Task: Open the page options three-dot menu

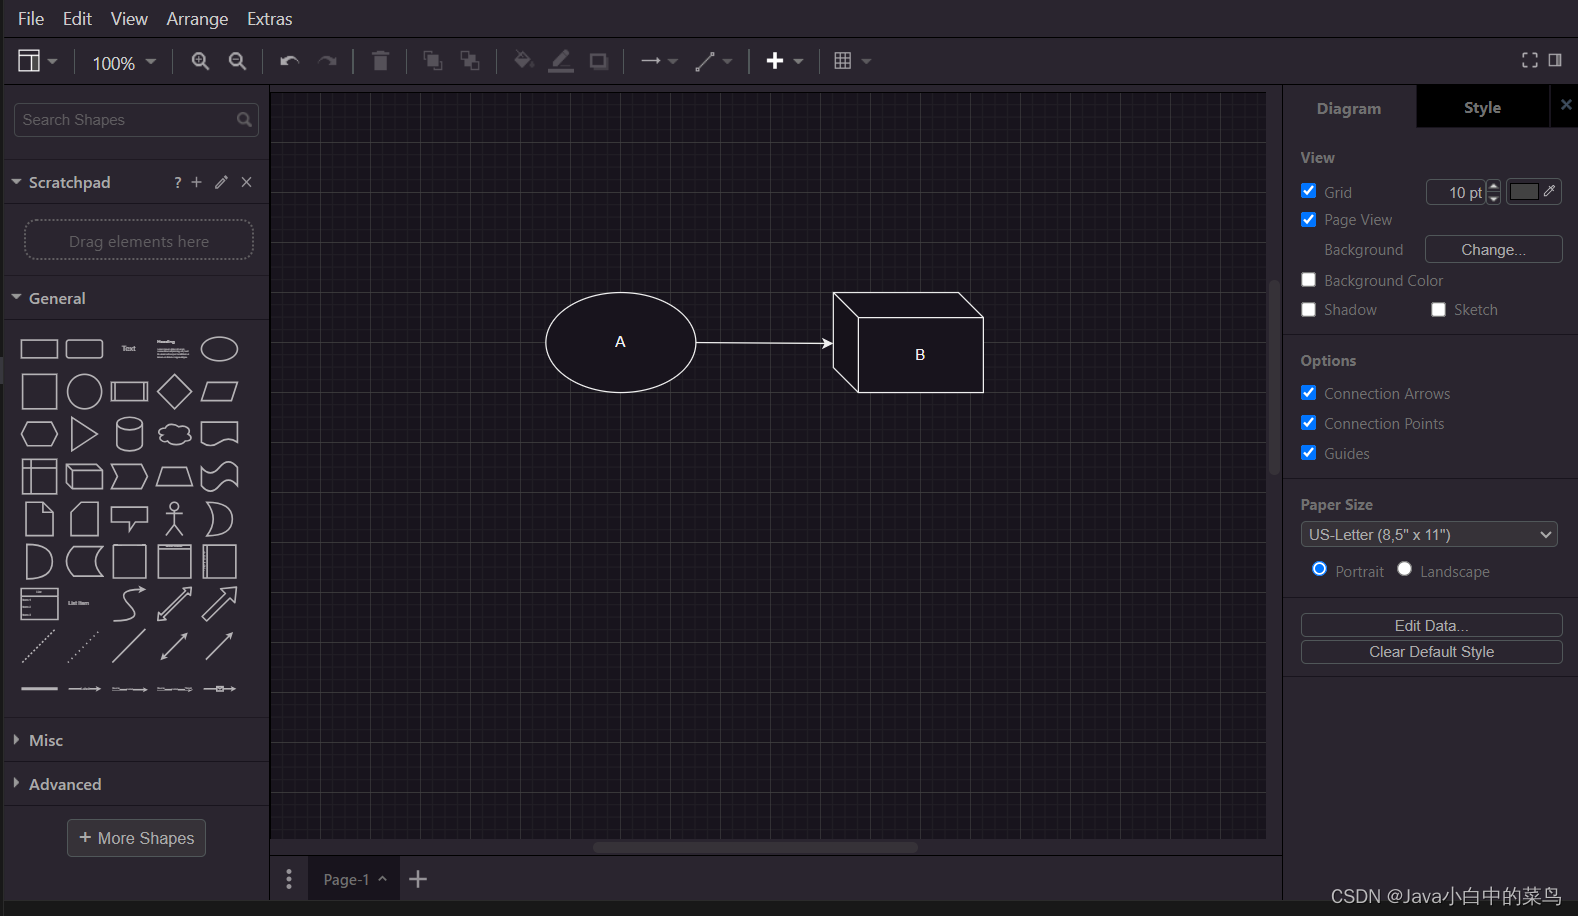Action: (289, 879)
